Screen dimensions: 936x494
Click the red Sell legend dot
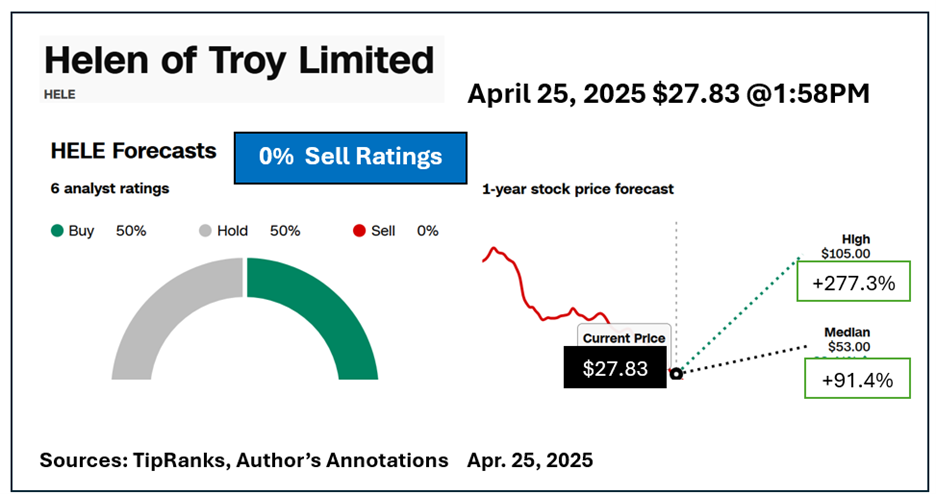click(x=358, y=231)
